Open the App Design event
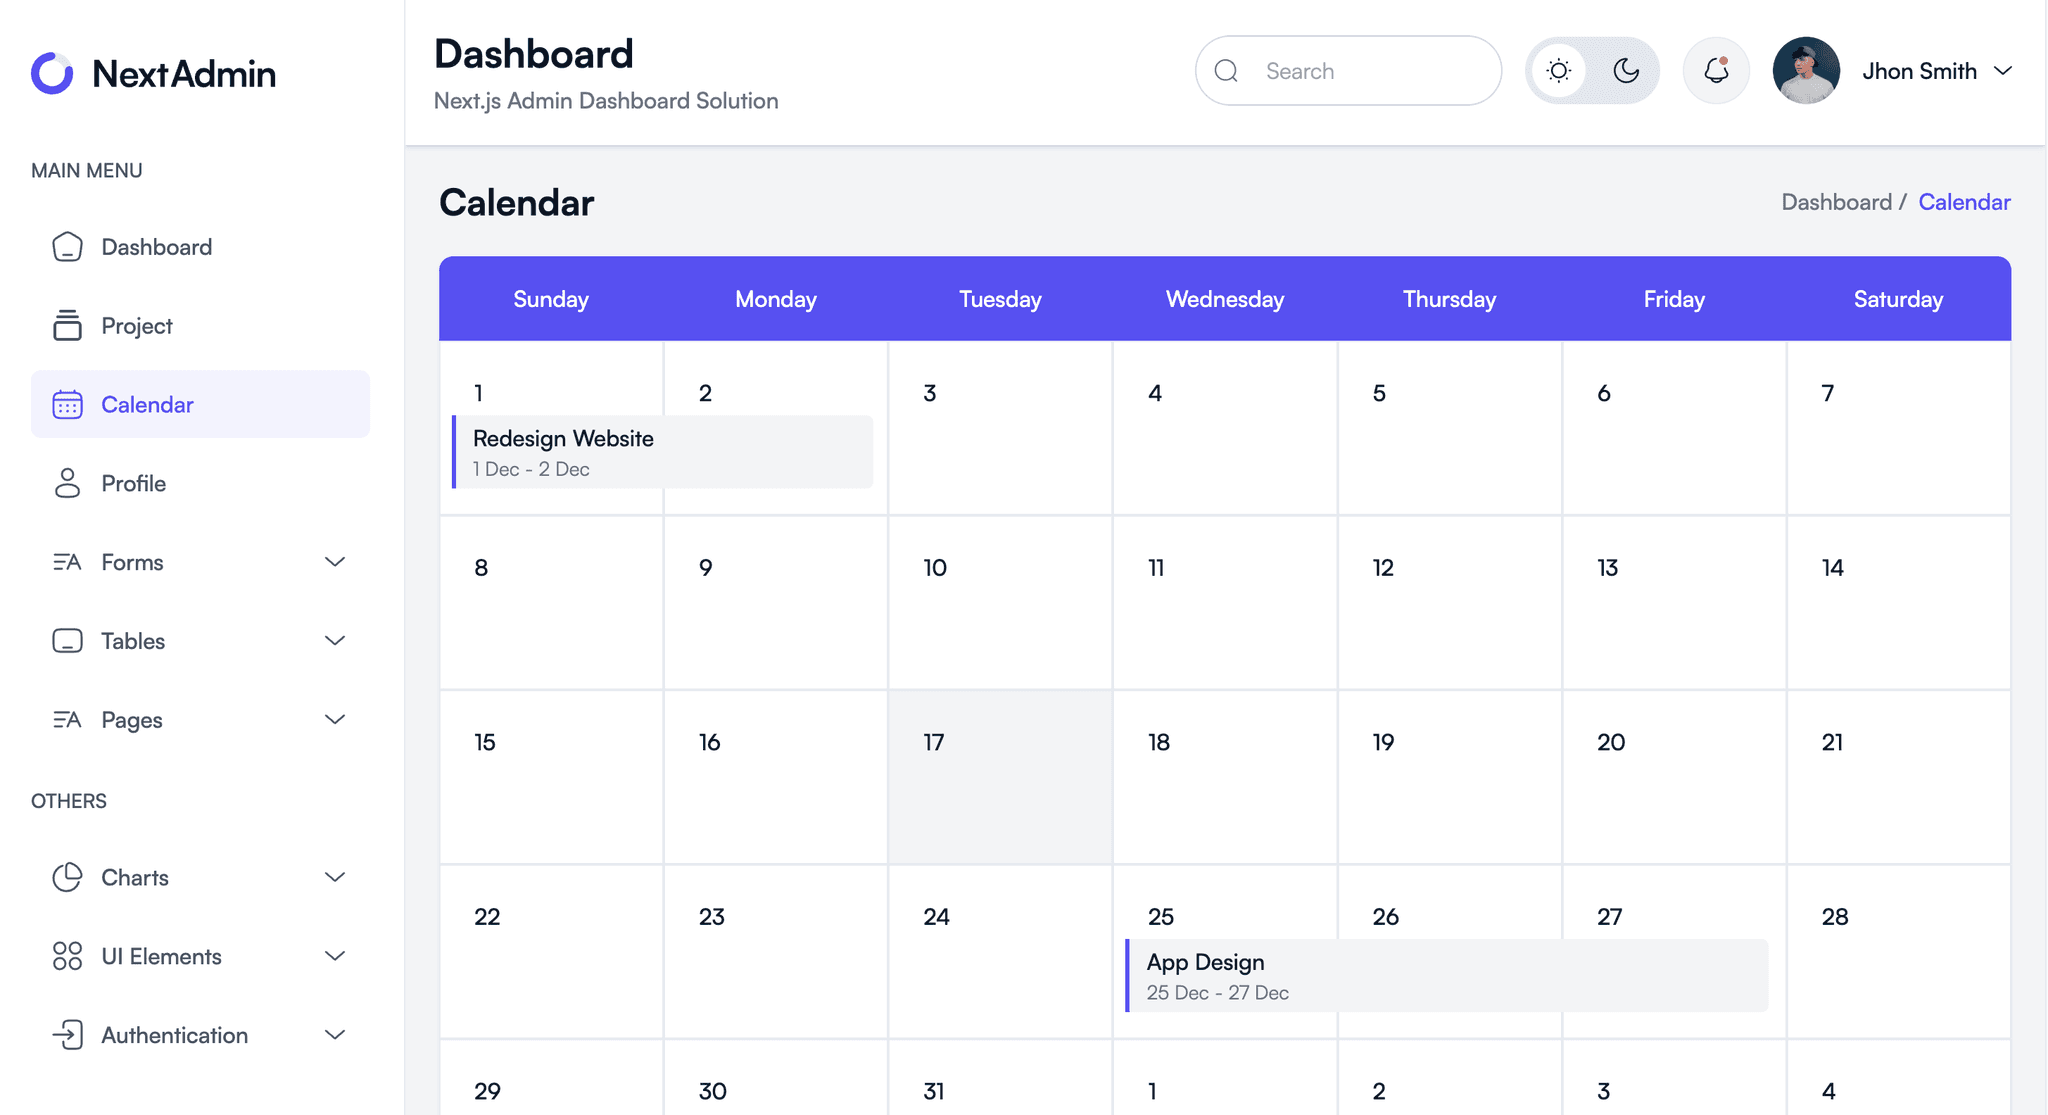Screen dimensions: 2048x1115 1446,976
